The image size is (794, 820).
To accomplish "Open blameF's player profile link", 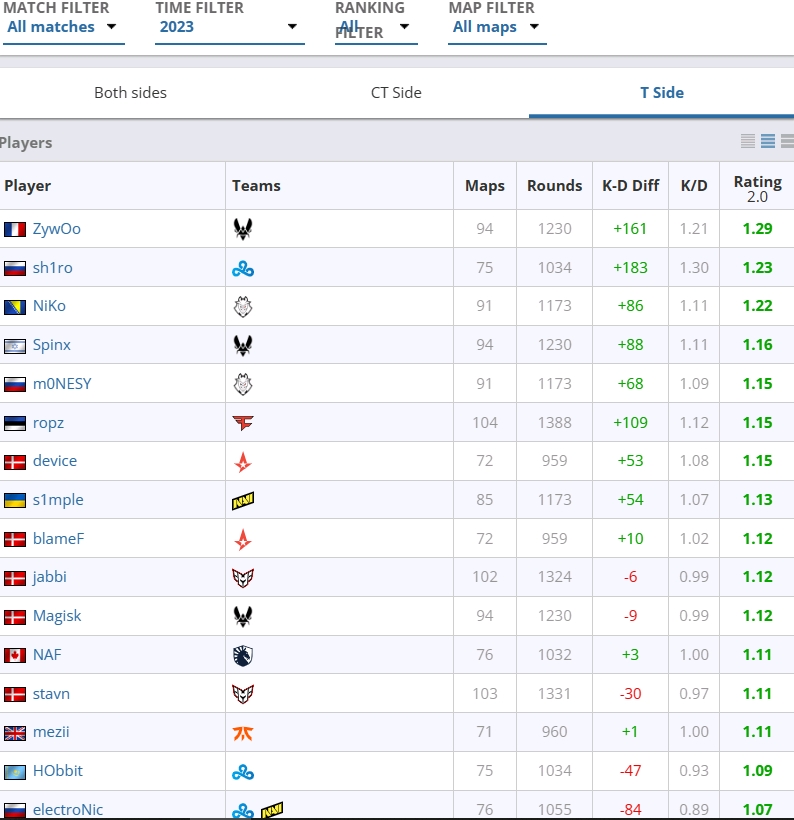I will point(59,539).
